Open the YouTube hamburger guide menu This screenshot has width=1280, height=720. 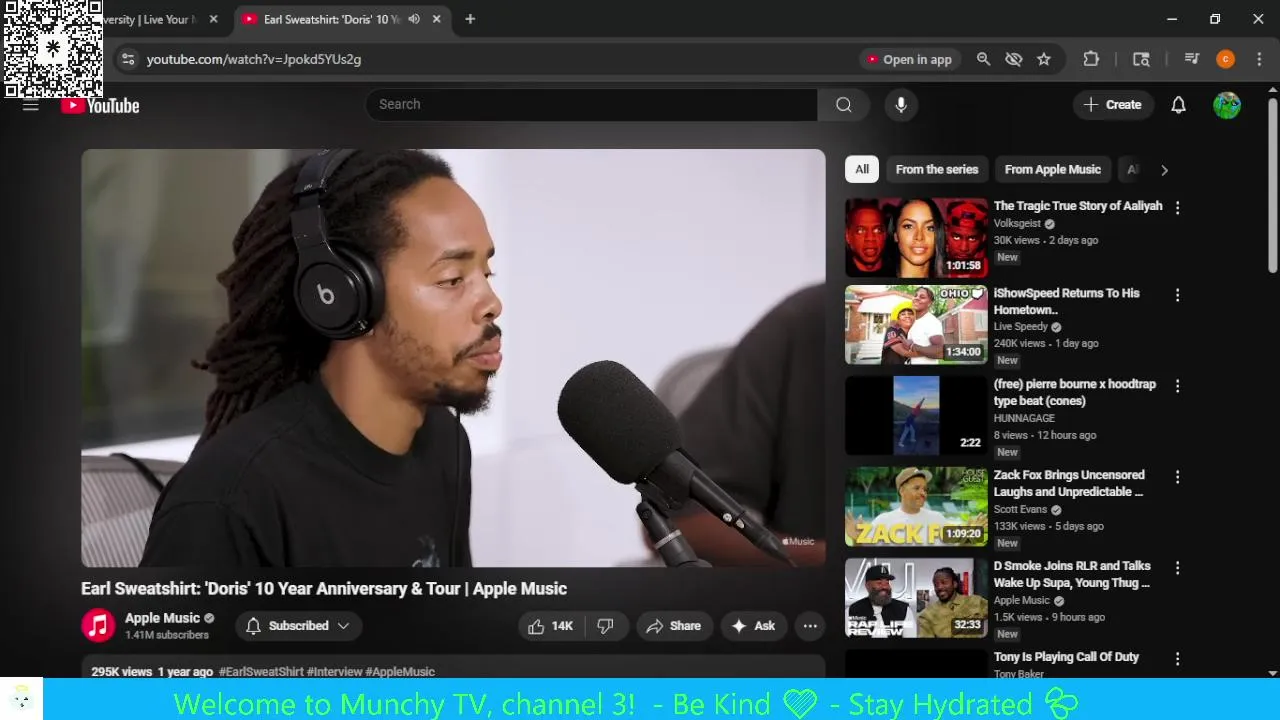point(31,105)
